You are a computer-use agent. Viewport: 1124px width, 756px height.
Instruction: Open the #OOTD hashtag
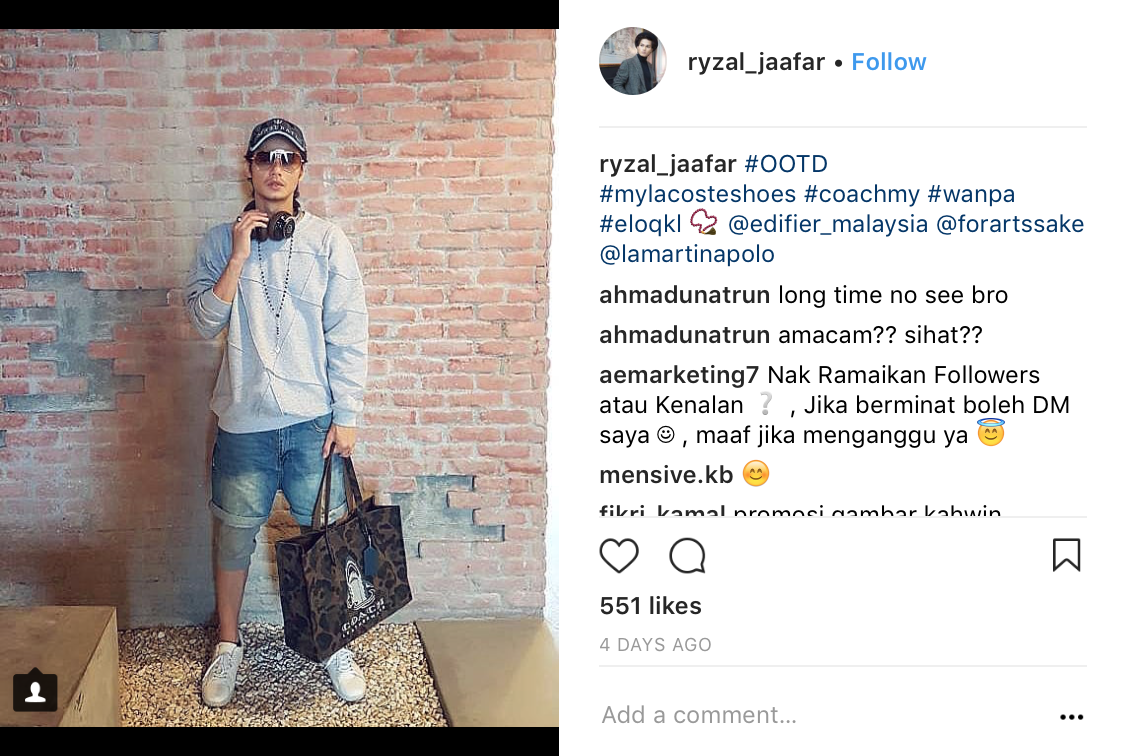point(786,164)
